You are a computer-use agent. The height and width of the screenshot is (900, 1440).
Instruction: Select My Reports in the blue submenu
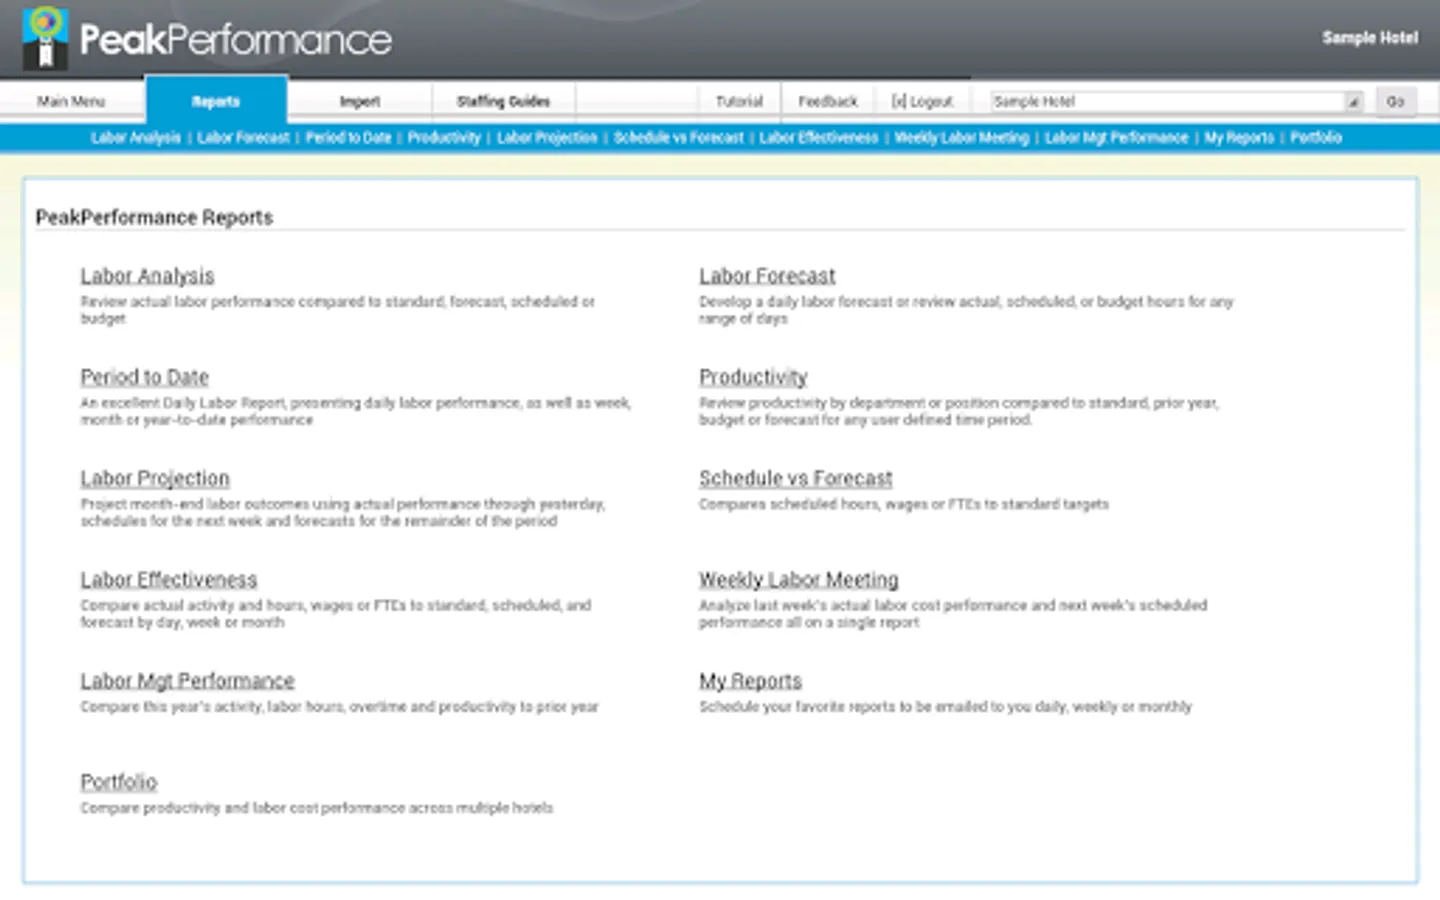pyautogui.click(x=1239, y=138)
